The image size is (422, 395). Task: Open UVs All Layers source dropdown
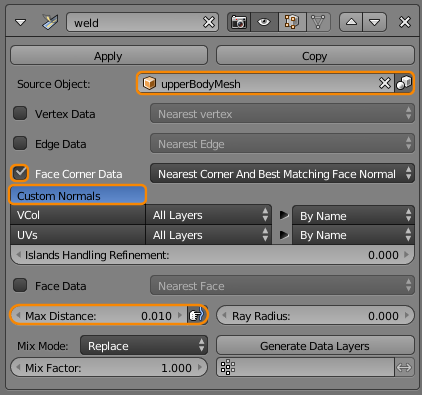[208, 235]
